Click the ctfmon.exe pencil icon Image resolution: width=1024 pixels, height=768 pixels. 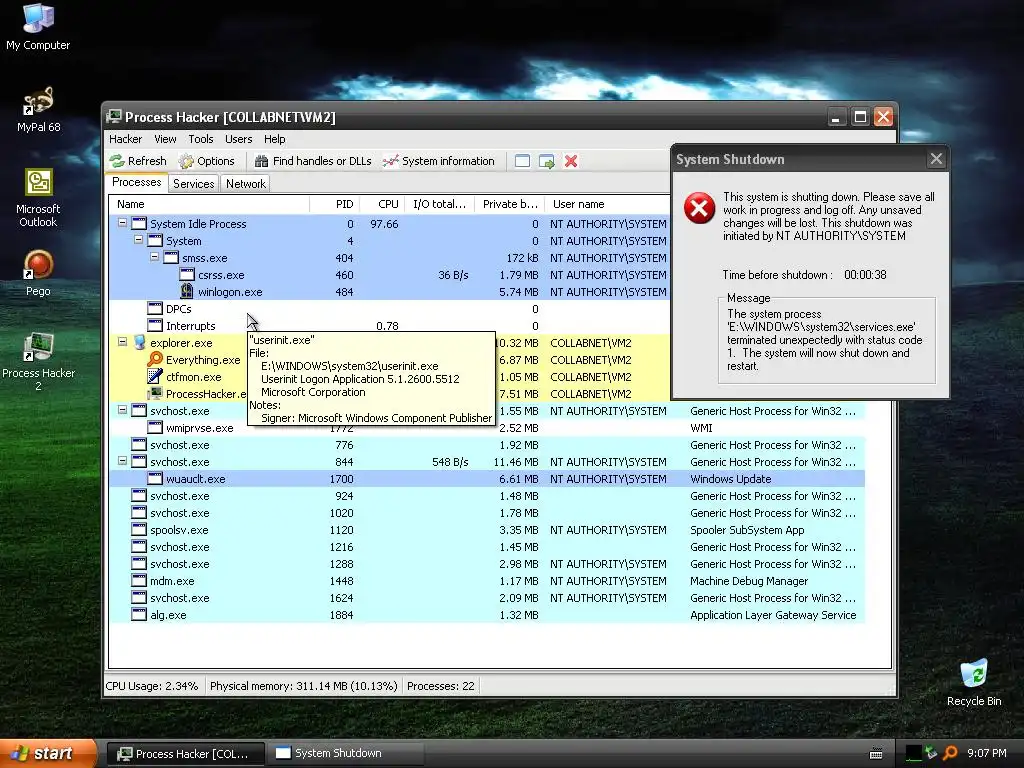[x=155, y=376]
